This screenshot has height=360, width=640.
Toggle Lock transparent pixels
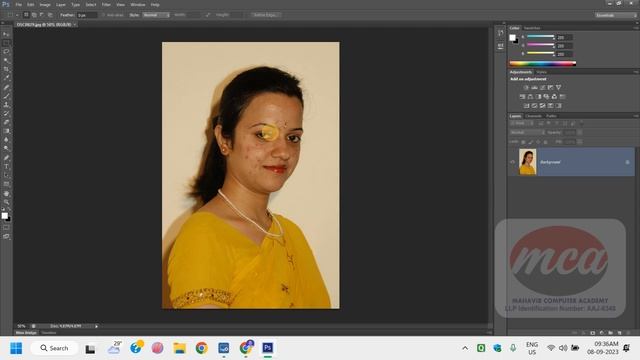pos(523,142)
